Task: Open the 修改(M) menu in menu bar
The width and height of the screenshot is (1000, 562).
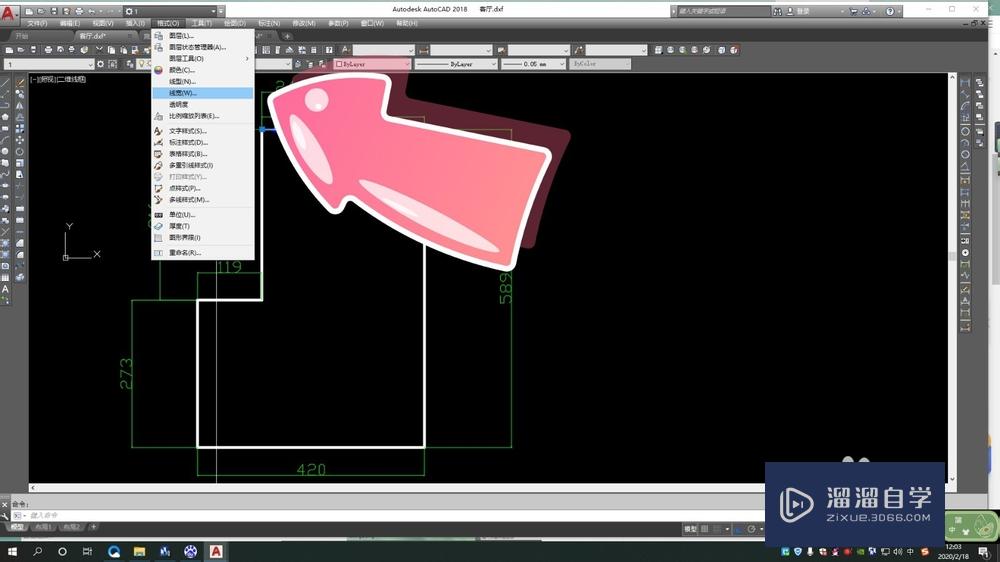Action: 304,24
